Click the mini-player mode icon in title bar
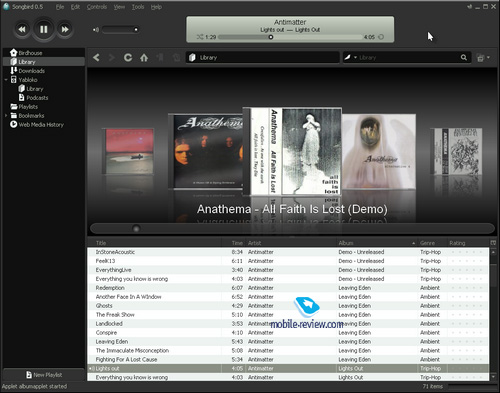 (470, 7)
